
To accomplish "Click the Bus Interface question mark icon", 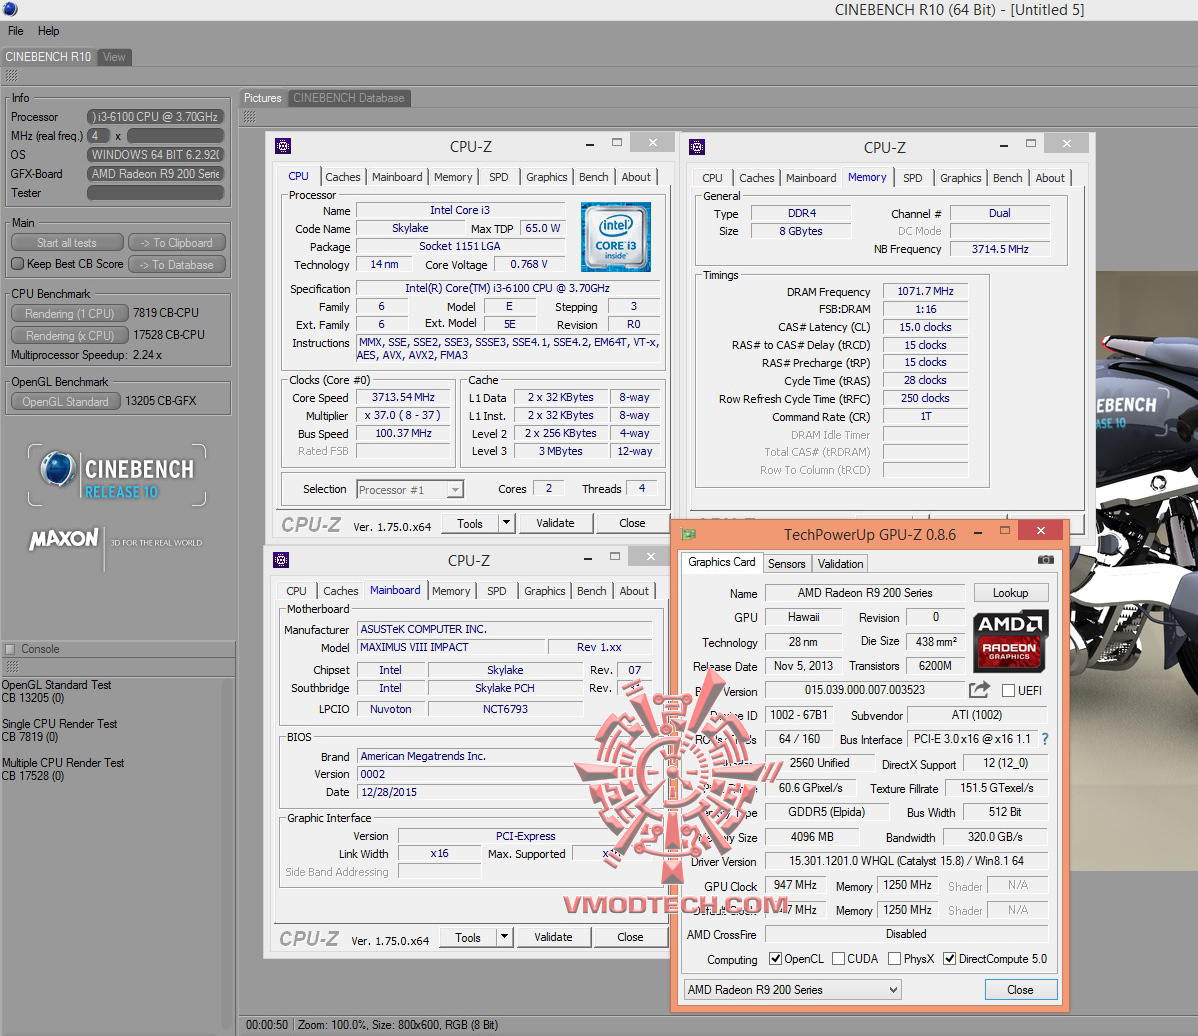I will click(x=1045, y=739).
